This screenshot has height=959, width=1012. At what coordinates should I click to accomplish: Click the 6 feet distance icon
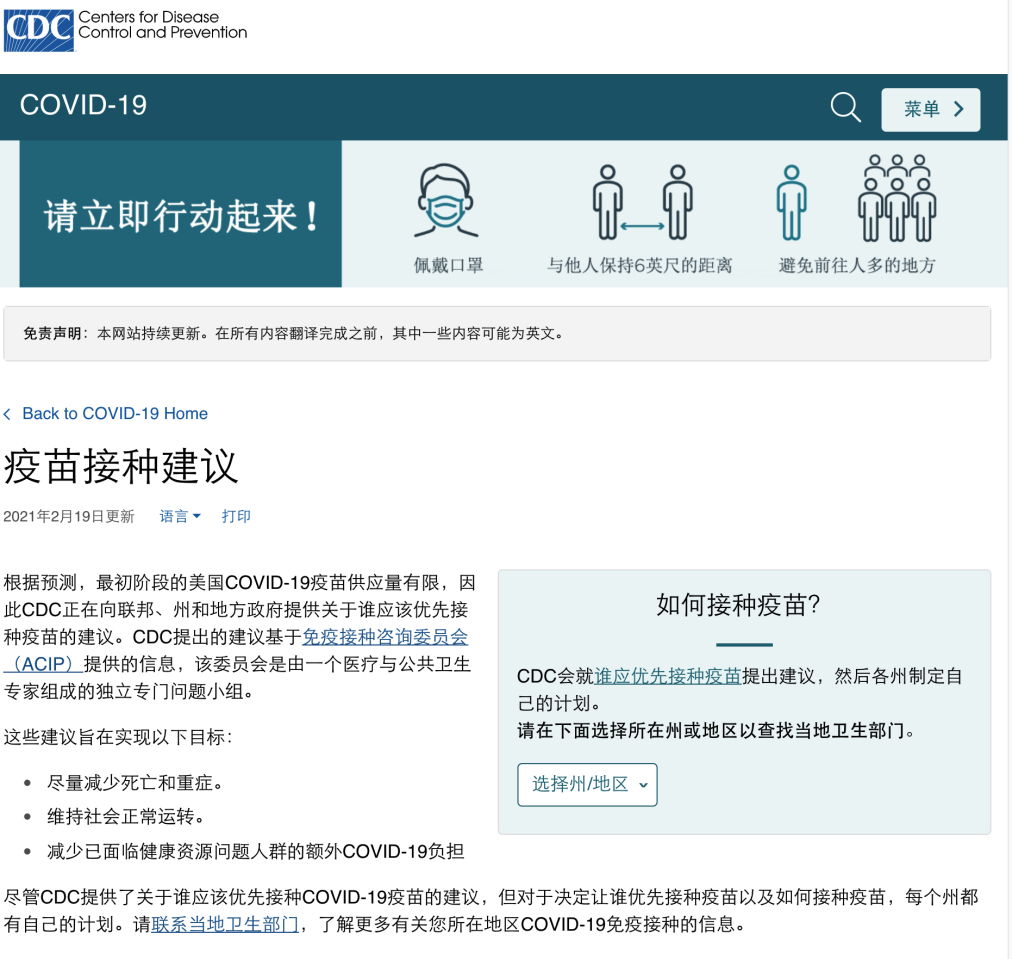click(642, 203)
